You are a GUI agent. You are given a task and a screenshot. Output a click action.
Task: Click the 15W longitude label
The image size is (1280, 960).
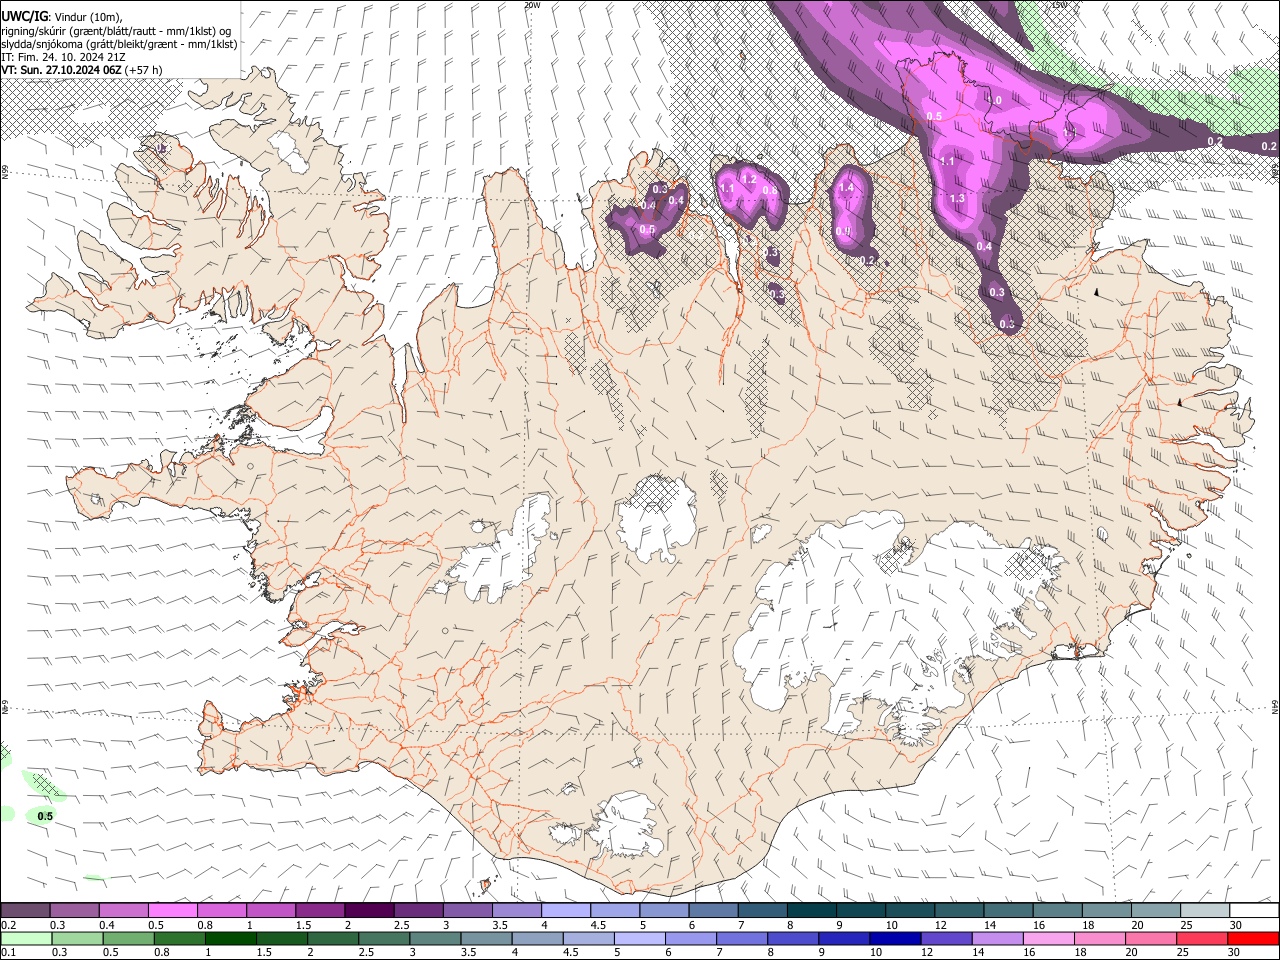pyautogui.click(x=1060, y=5)
